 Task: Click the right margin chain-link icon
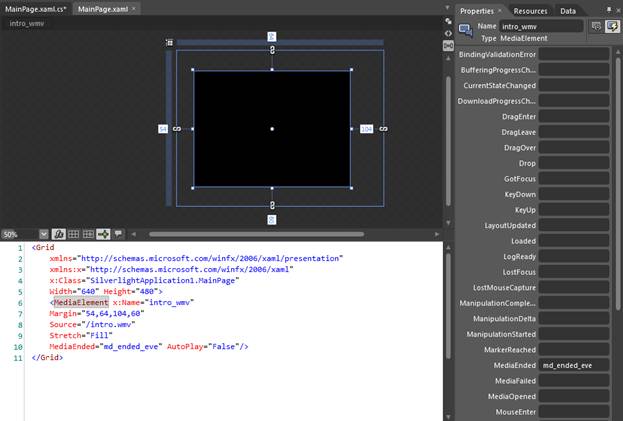click(x=381, y=129)
